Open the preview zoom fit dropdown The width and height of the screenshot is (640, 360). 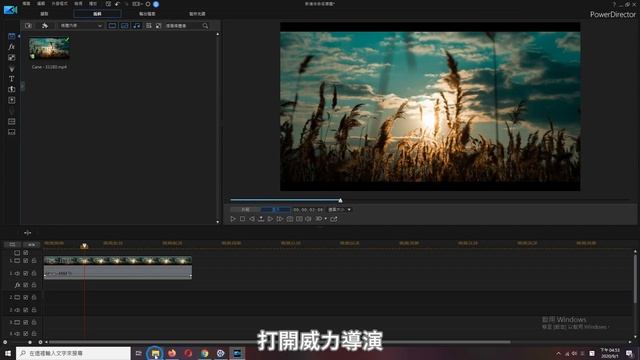(x=340, y=209)
